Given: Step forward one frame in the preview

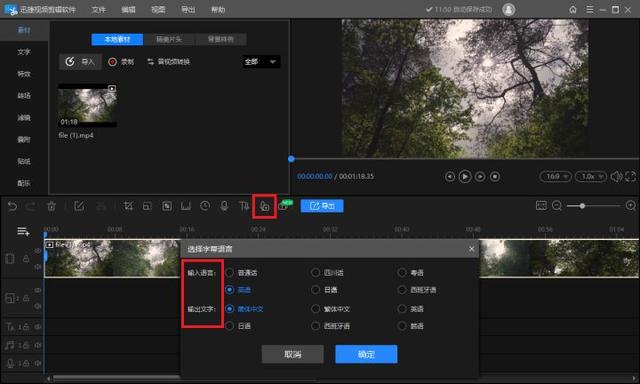Looking at the screenshot, I should click(480, 176).
